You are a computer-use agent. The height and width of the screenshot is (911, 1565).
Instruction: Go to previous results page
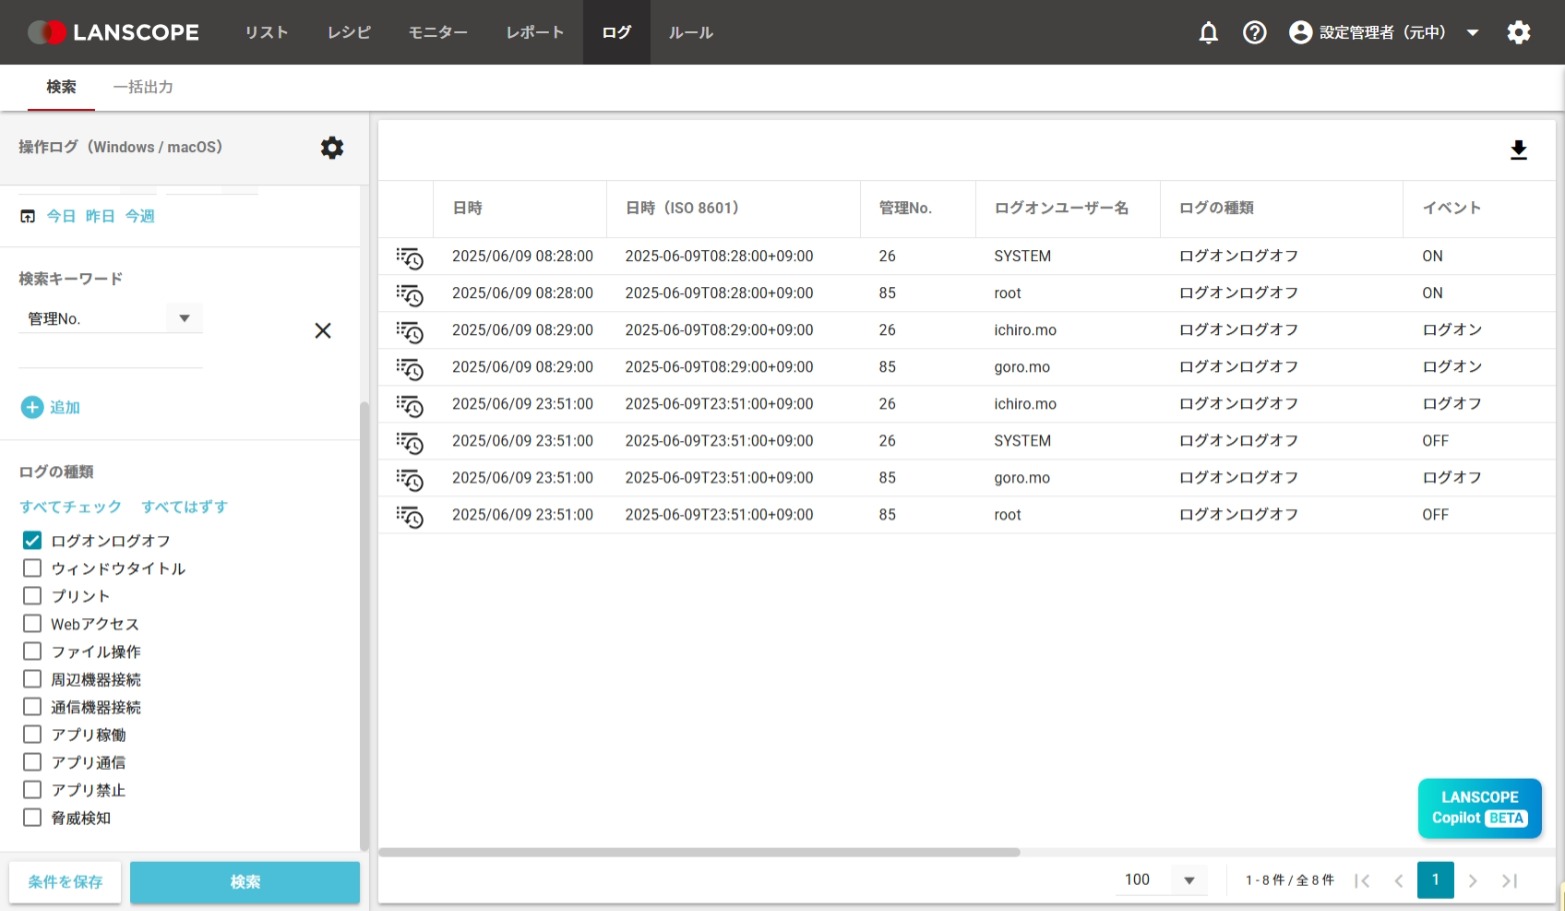click(x=1399, y=881)
